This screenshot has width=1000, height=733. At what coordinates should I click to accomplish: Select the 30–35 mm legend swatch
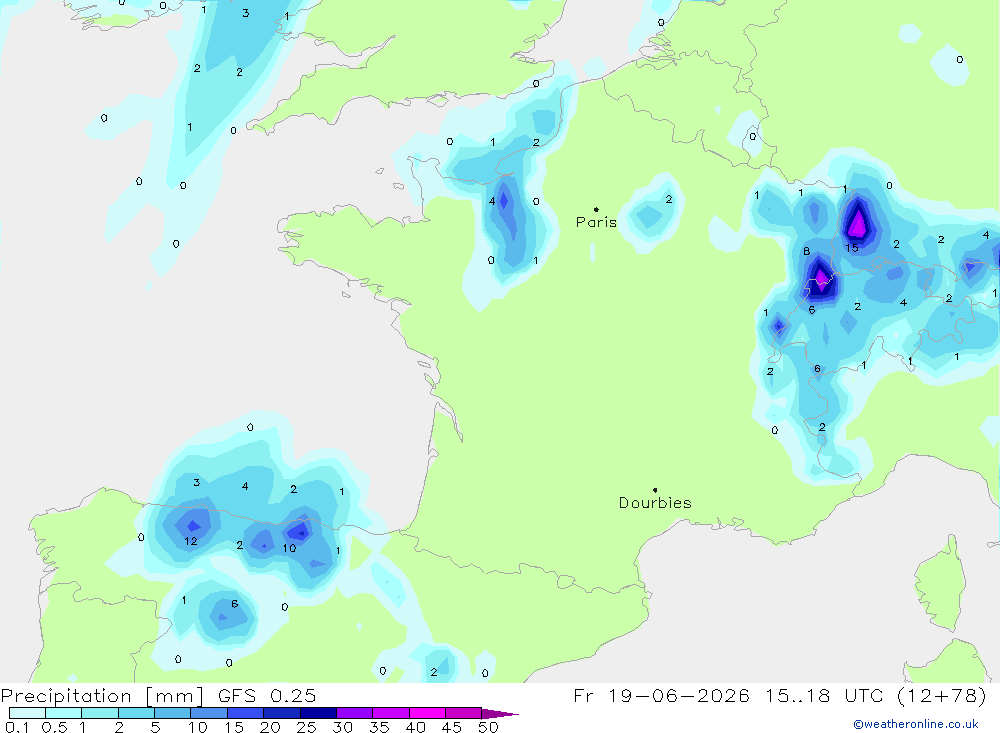tap(355, 713)
